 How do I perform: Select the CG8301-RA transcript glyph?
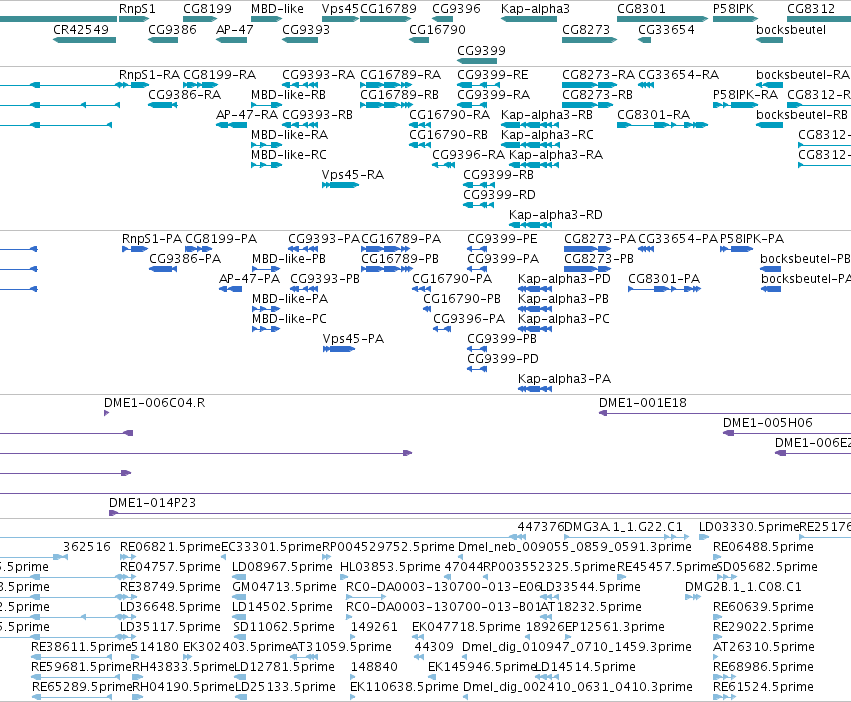tap(662, 125)
